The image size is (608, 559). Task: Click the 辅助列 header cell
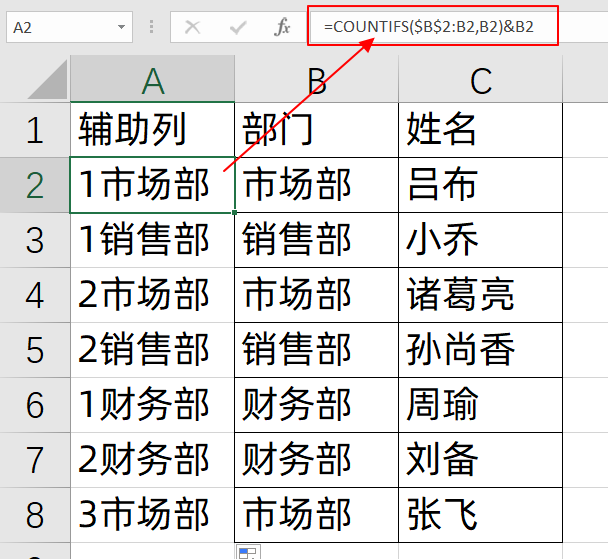pyautogui.click(x=152, y=130)
